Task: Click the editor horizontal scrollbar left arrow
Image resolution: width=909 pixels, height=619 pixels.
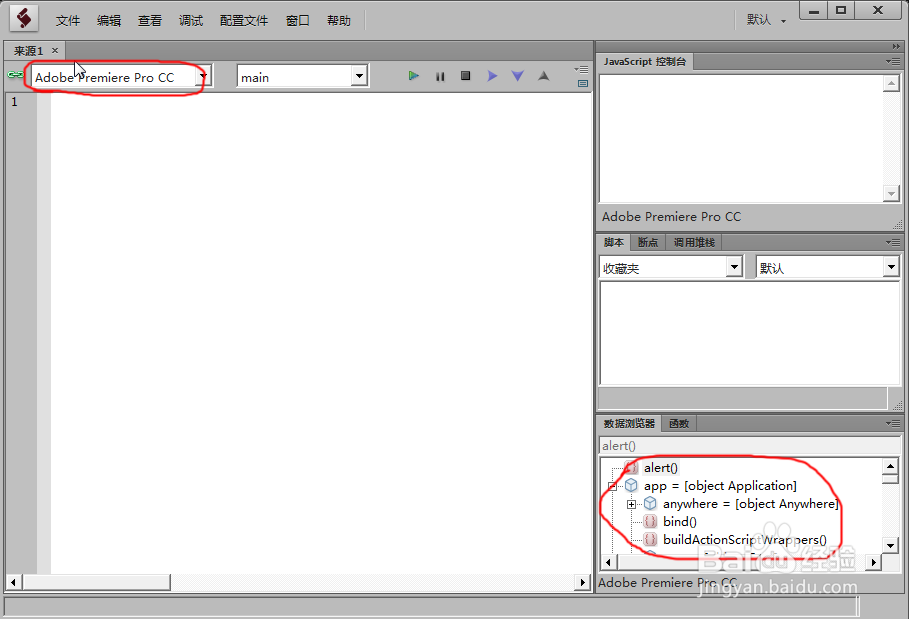Action: [13, 582]
